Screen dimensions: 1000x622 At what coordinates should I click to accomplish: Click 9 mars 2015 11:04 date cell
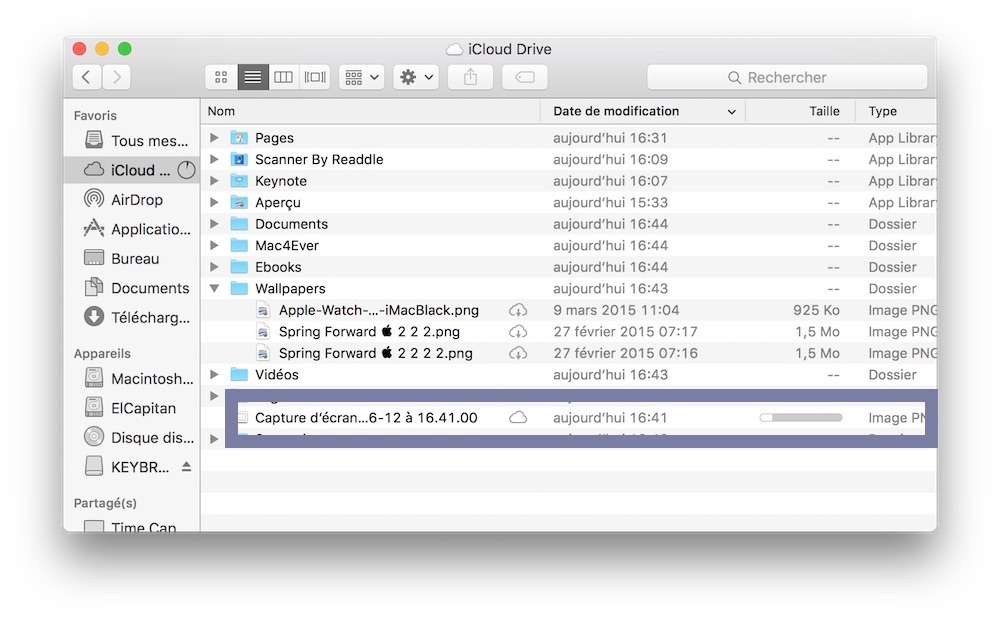(616, 310)
